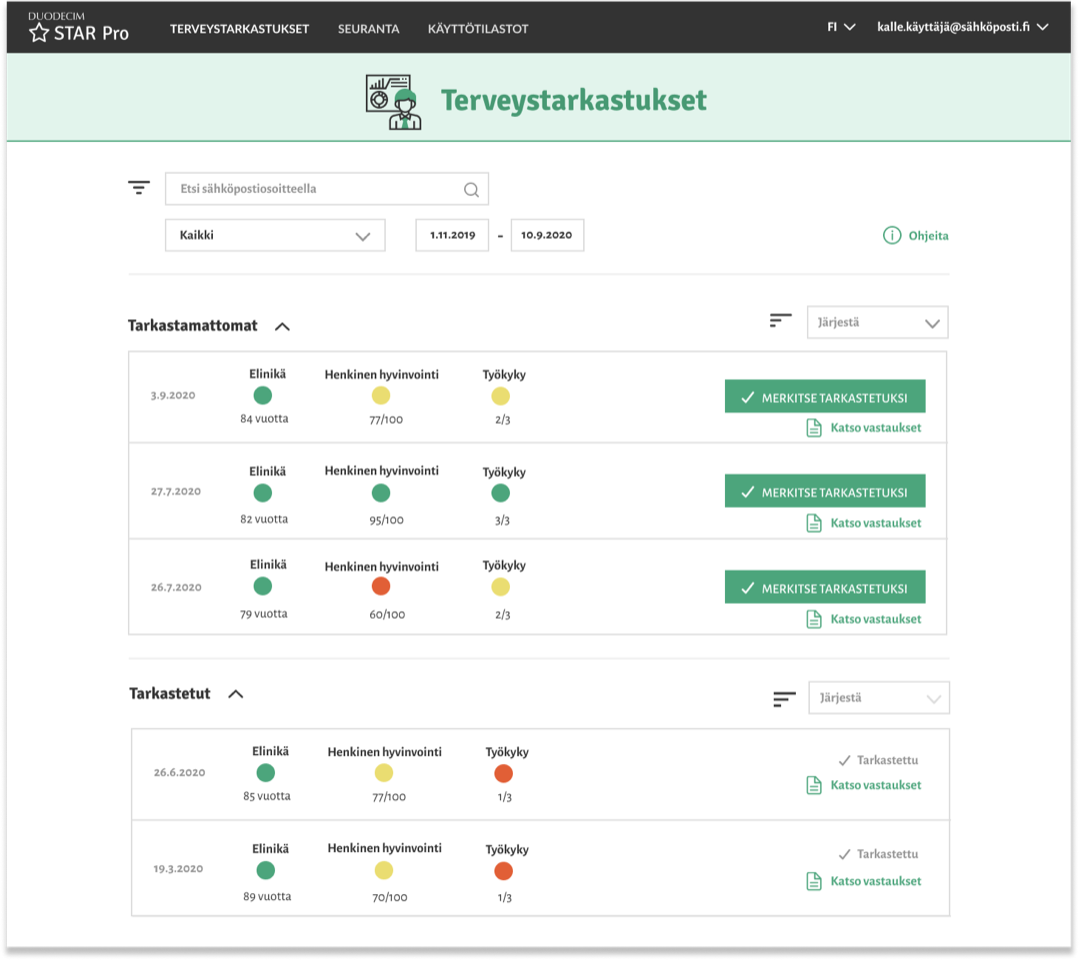1079x960 pixels.
Task: Click the green Elinikä indicator for 3.9.2020
Action: tap(263, 396)
